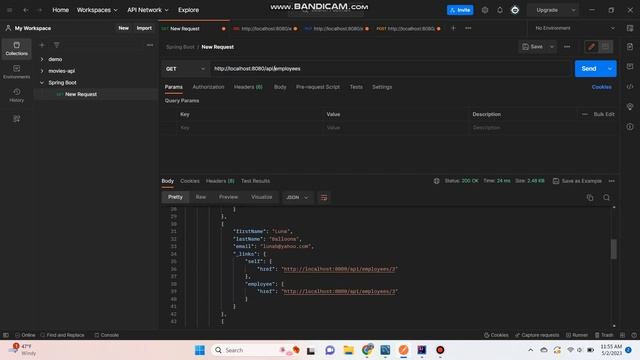This screenshot has width=640, height=360.
Task: Open the code snippet icon in the right sidebar
Action: coord(630,87)
